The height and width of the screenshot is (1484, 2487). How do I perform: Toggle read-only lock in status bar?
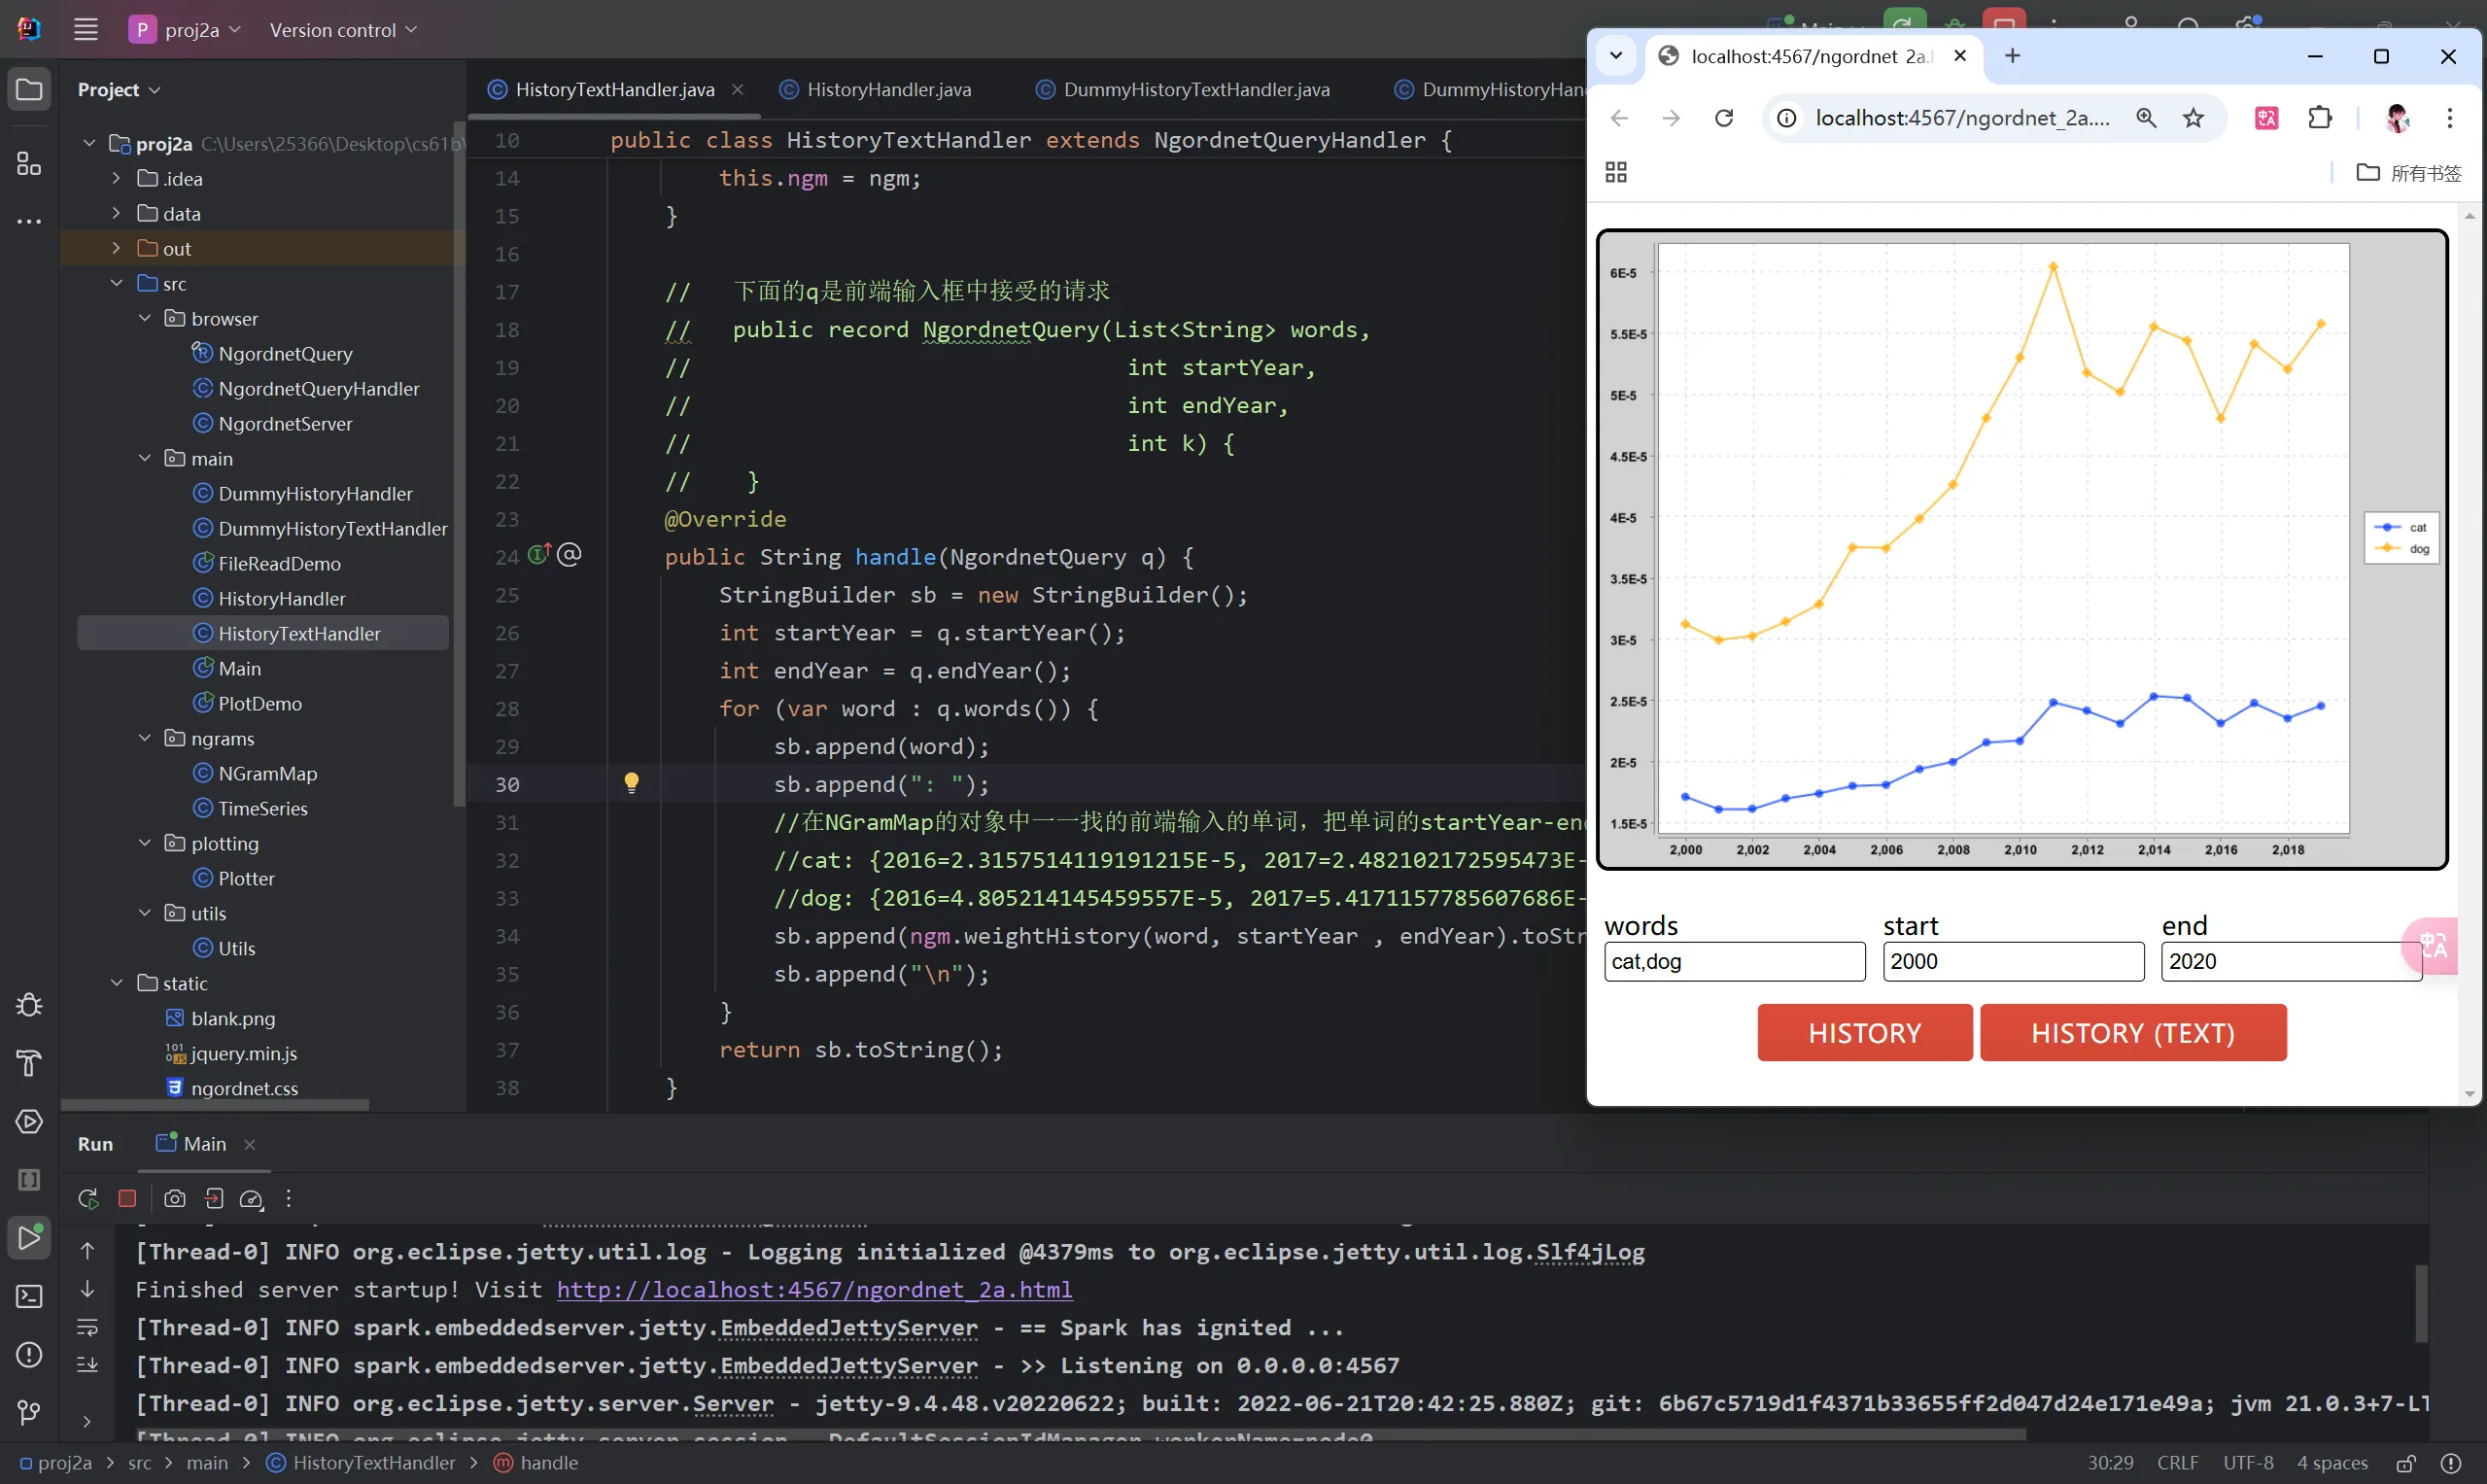2406,1463
